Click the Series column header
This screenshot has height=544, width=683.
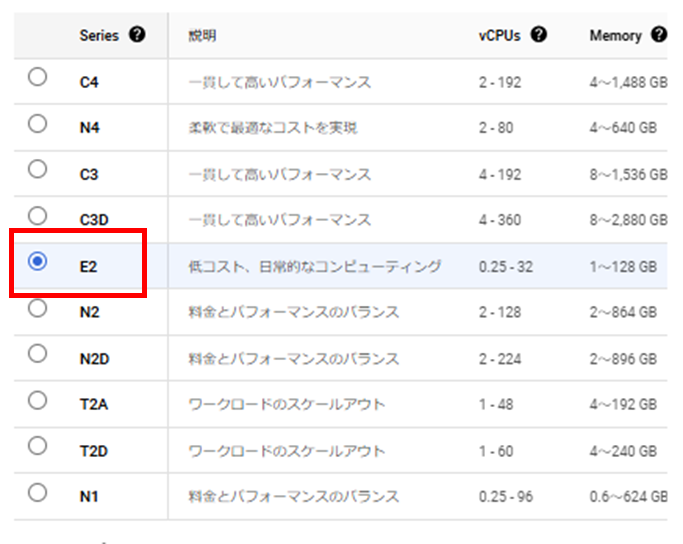[x=99, y=35]
